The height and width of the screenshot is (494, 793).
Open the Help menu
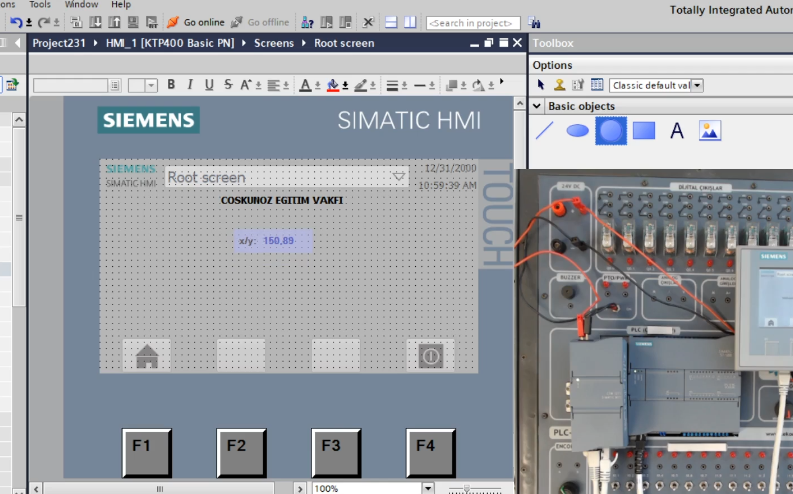[121, 4]
